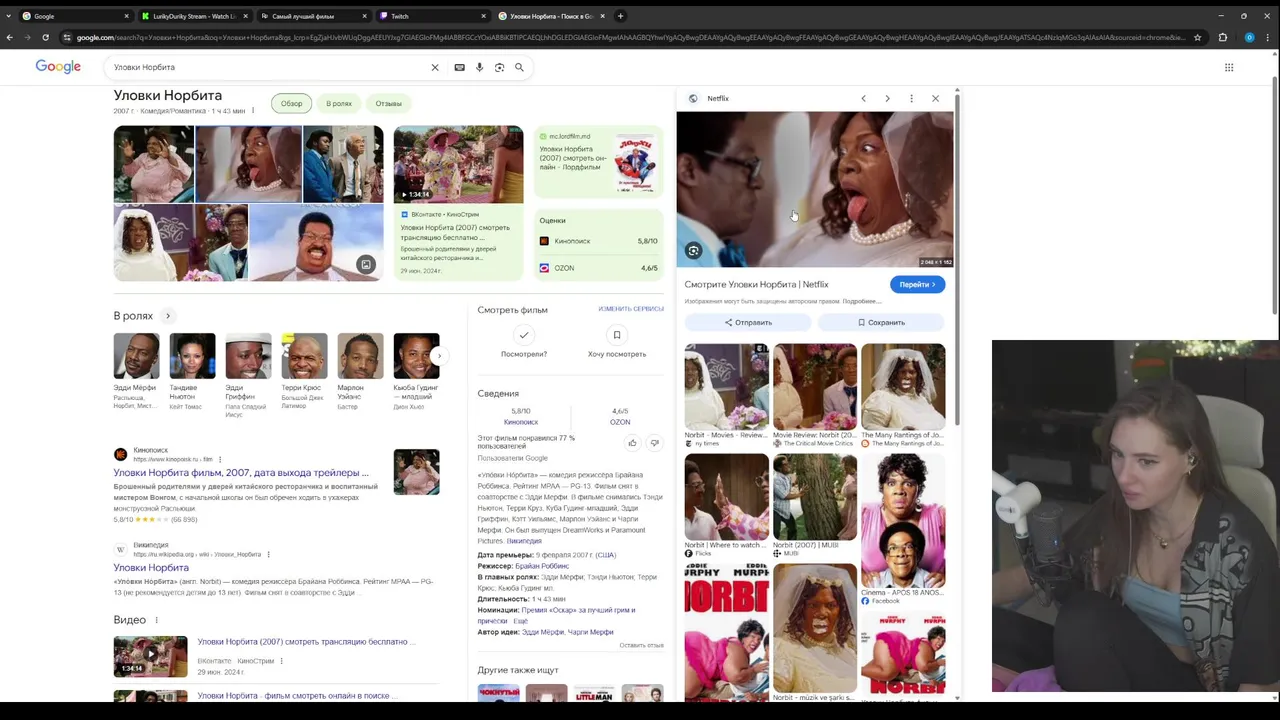Click the Перейти button to Netflix
Image resolution: width=1280 pixels, height=720 pixels.
point(917,284)
